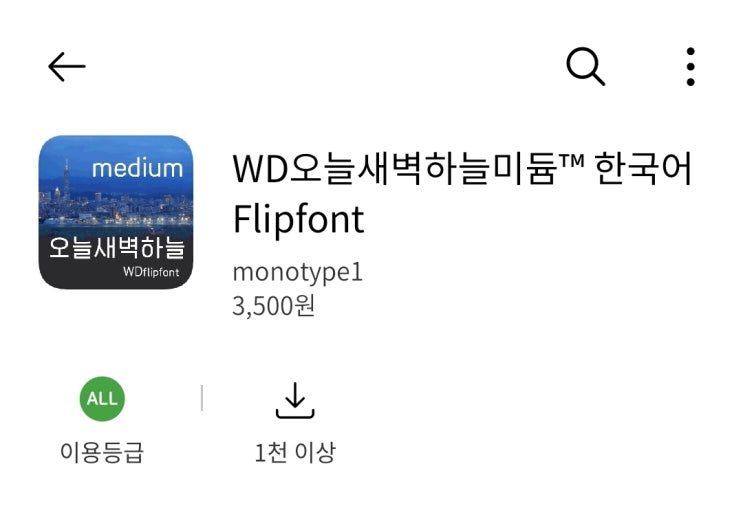Tap the dark lower band of app icon
743x506 pixels.
click(116, 258)
